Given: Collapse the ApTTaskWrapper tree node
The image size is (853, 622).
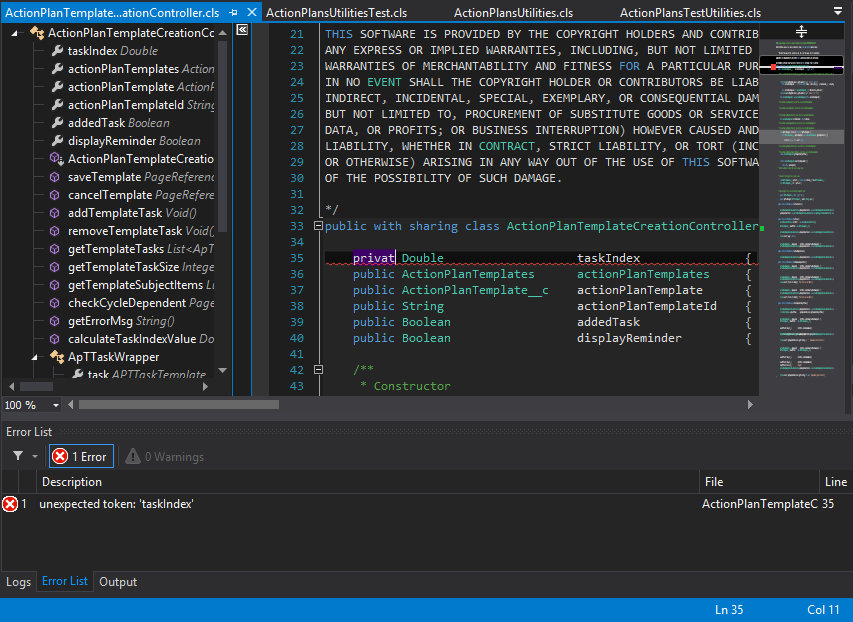Looking at the screenshot, I should 35,358.
